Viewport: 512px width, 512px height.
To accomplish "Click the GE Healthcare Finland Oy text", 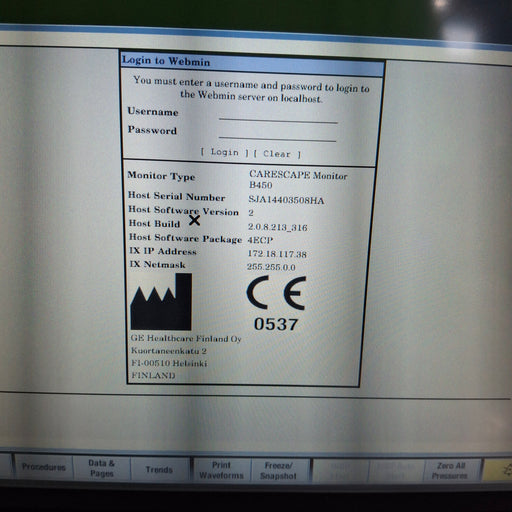I will tap(186, 338).
